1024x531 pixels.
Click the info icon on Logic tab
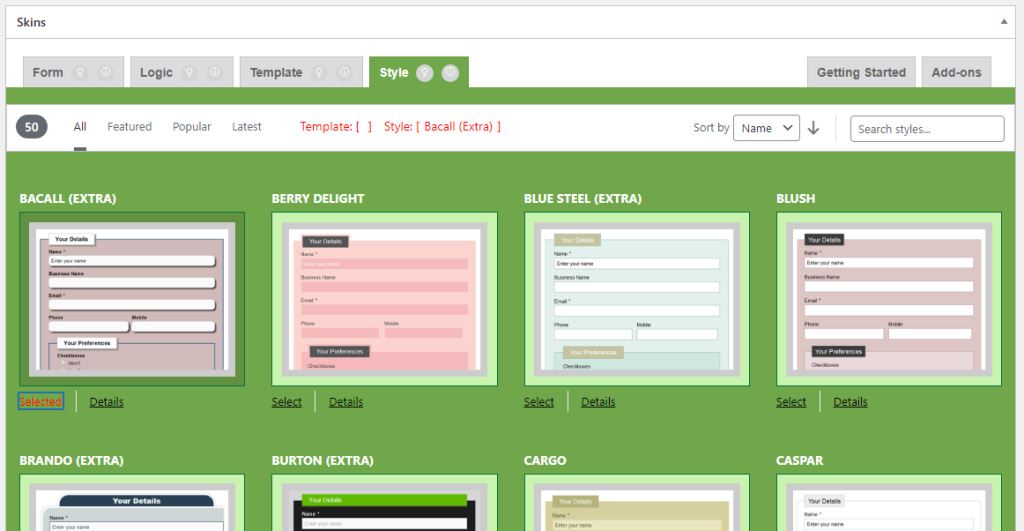click(x=215, y=72)
